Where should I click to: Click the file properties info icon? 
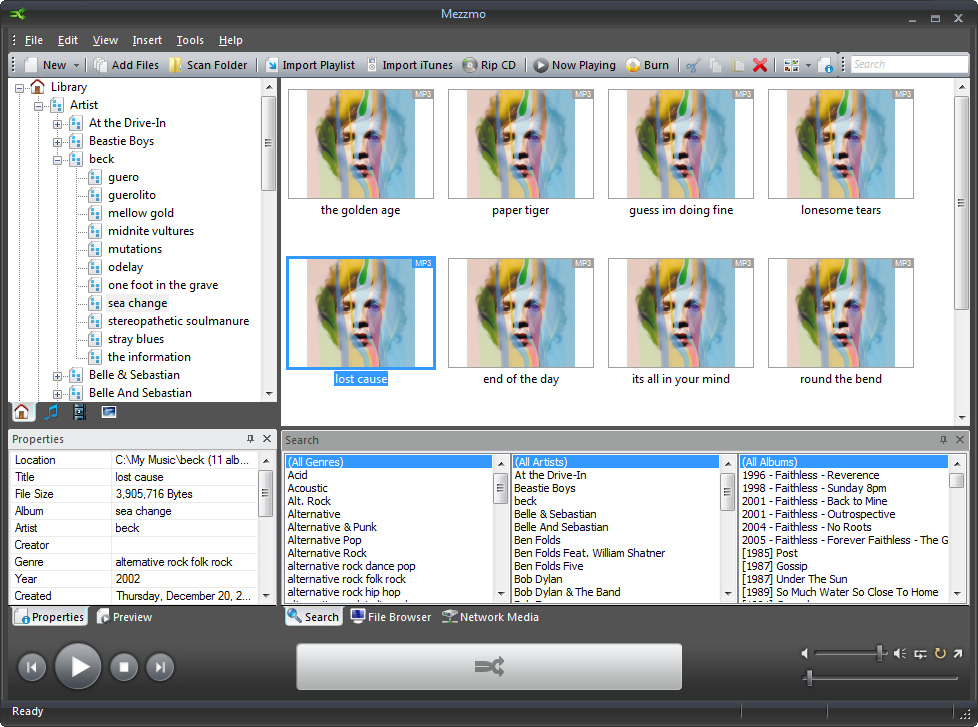[825, 65]
